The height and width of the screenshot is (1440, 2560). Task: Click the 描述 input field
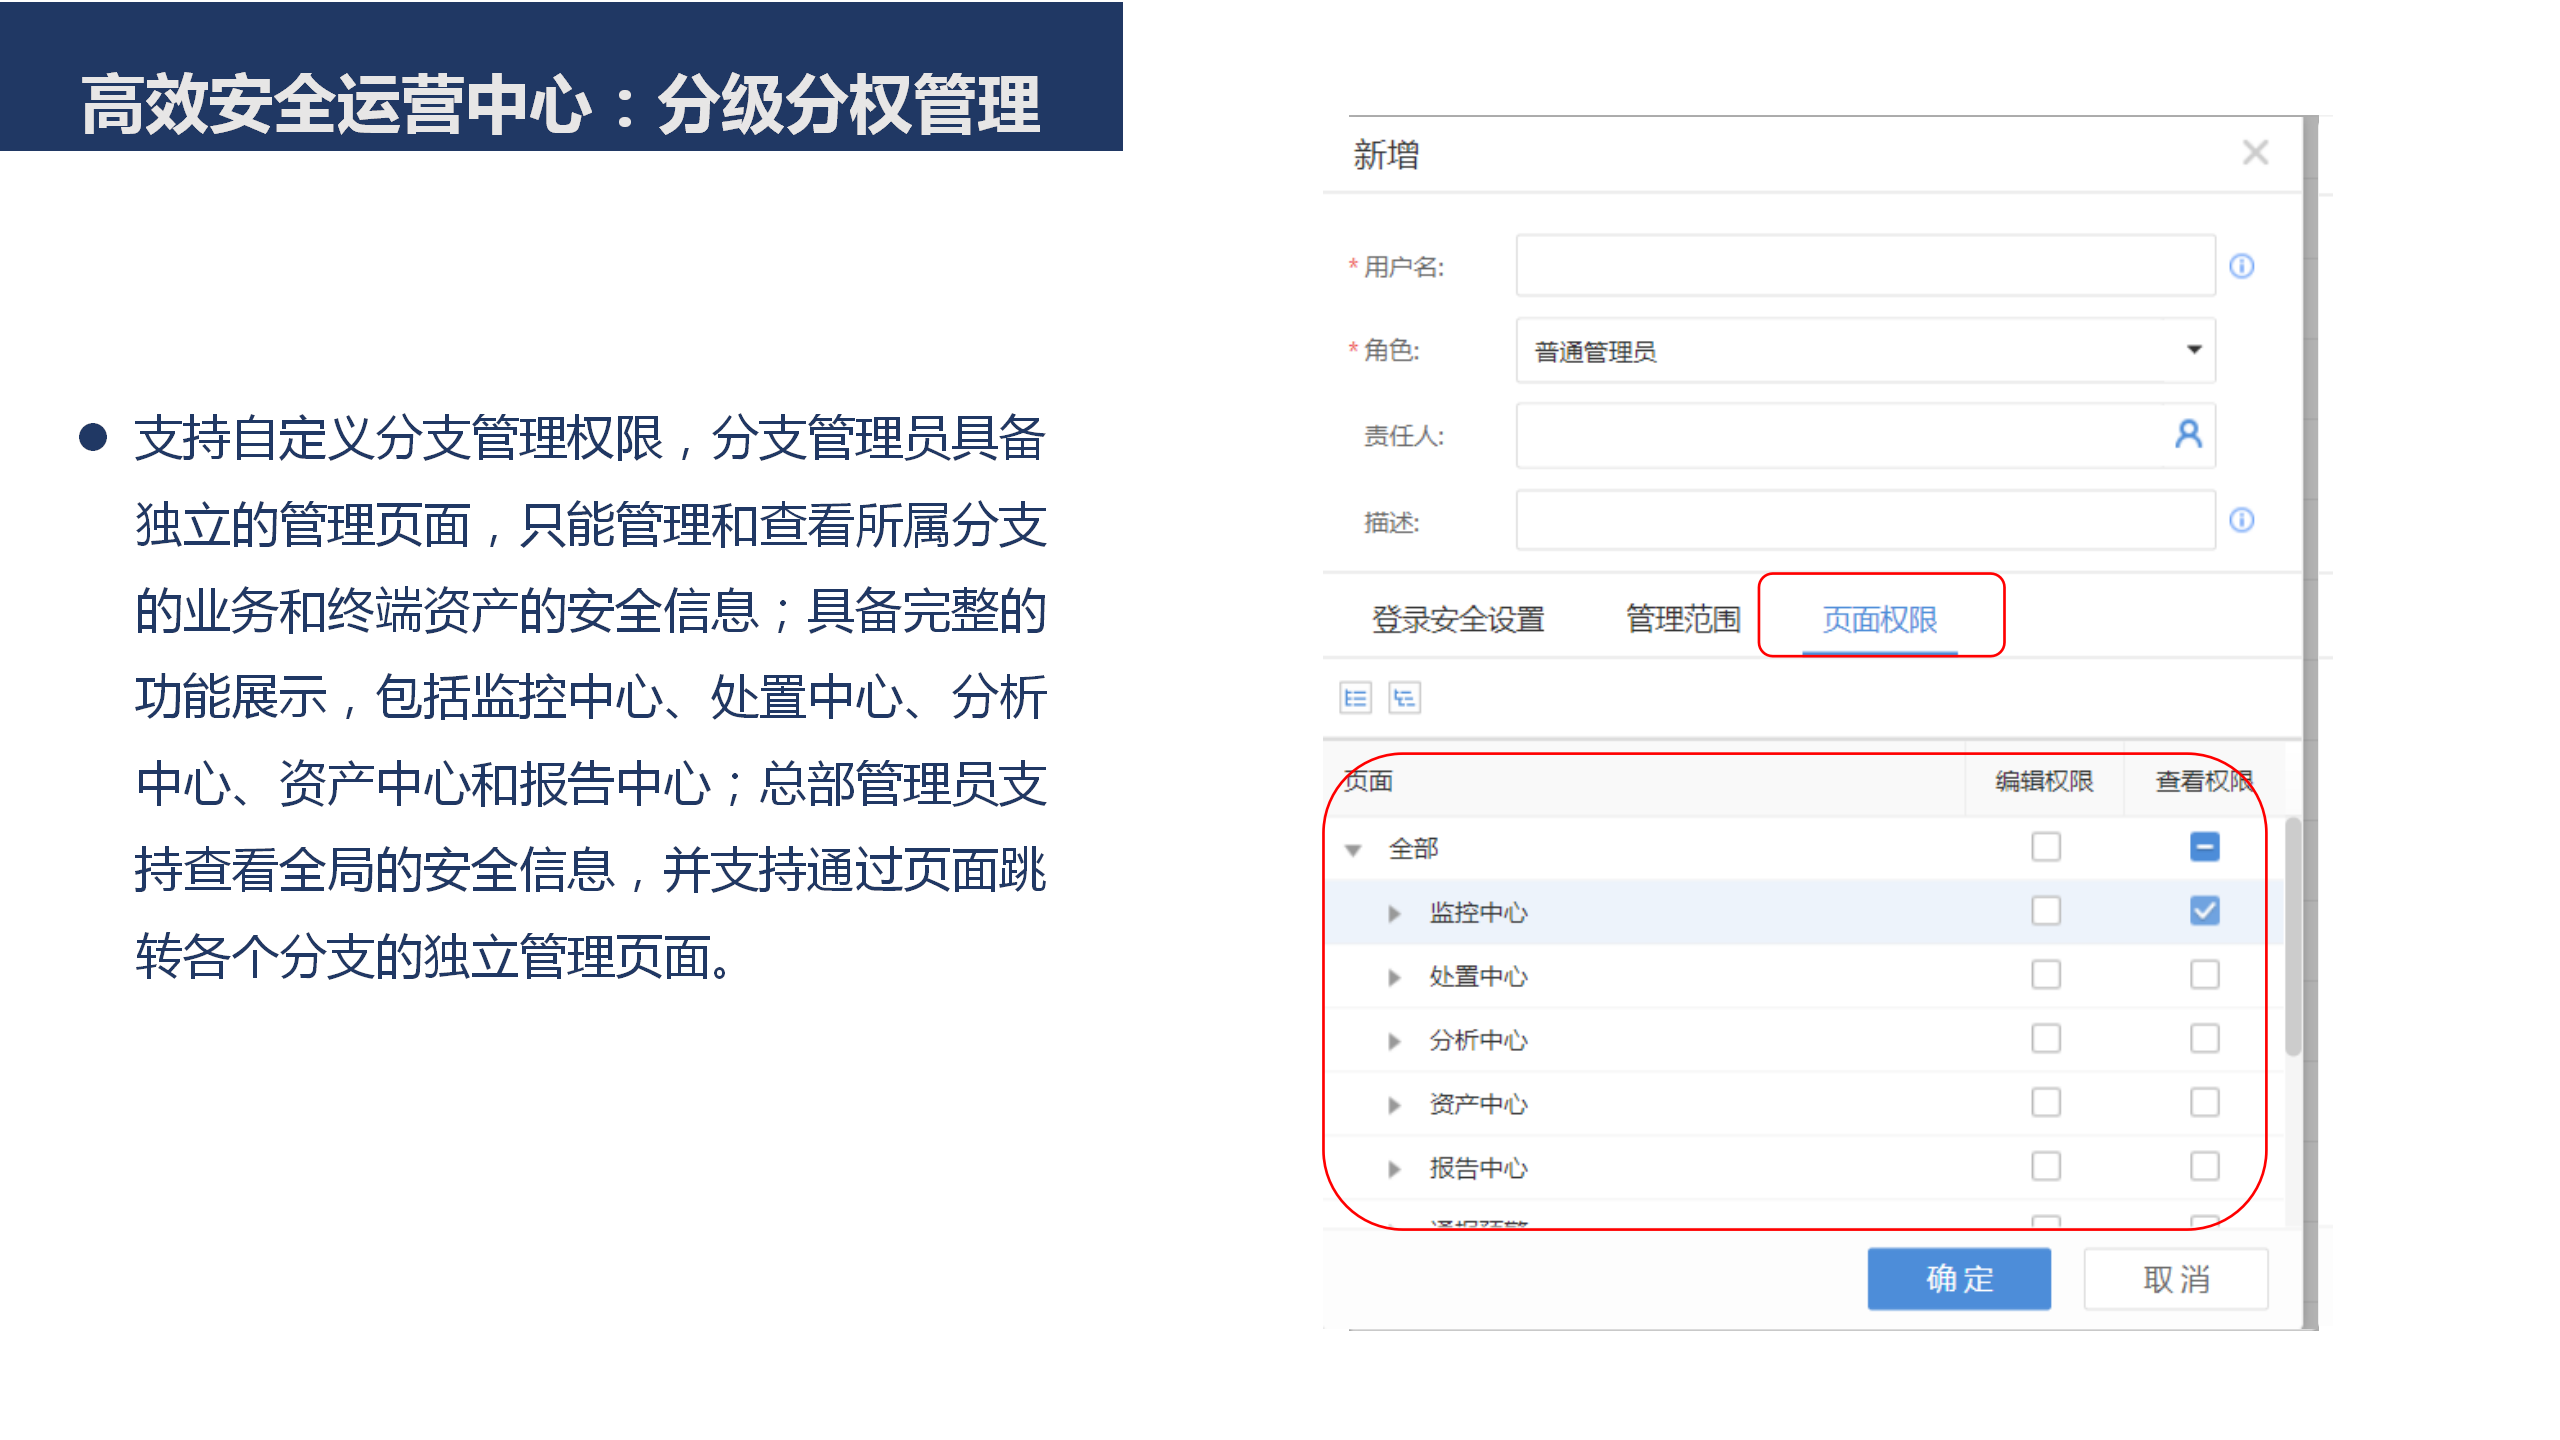1865,520
